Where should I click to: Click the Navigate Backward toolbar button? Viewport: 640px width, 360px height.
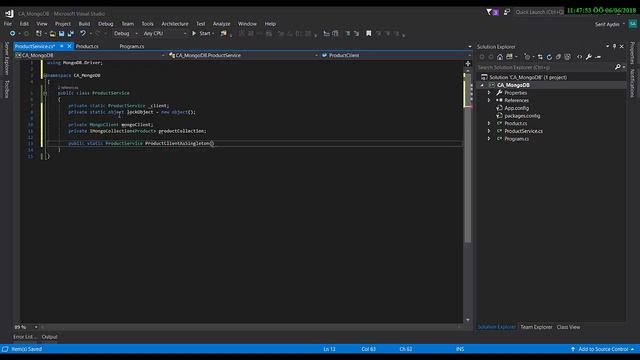coord(13,33)
